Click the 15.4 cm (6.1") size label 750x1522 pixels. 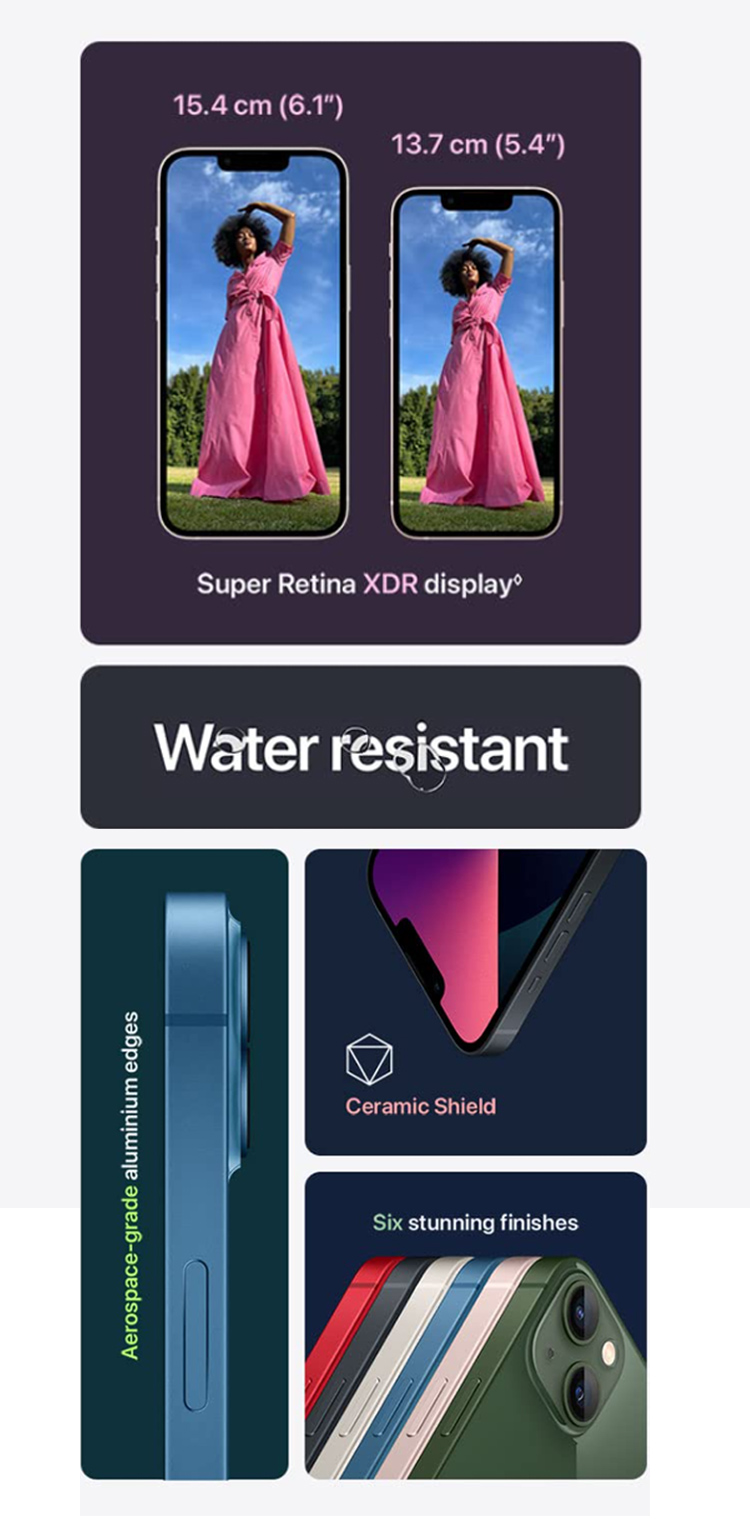pos(258,105)
